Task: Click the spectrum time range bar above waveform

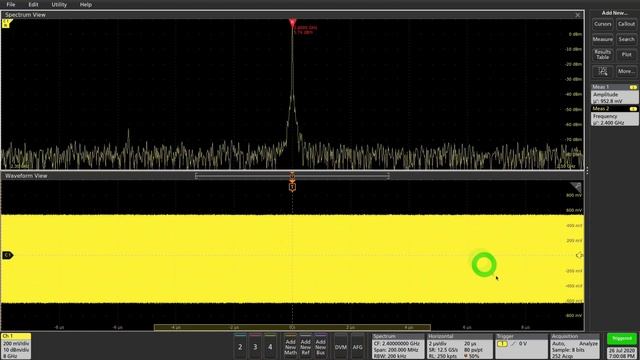Action: click(x=292, y=176)
